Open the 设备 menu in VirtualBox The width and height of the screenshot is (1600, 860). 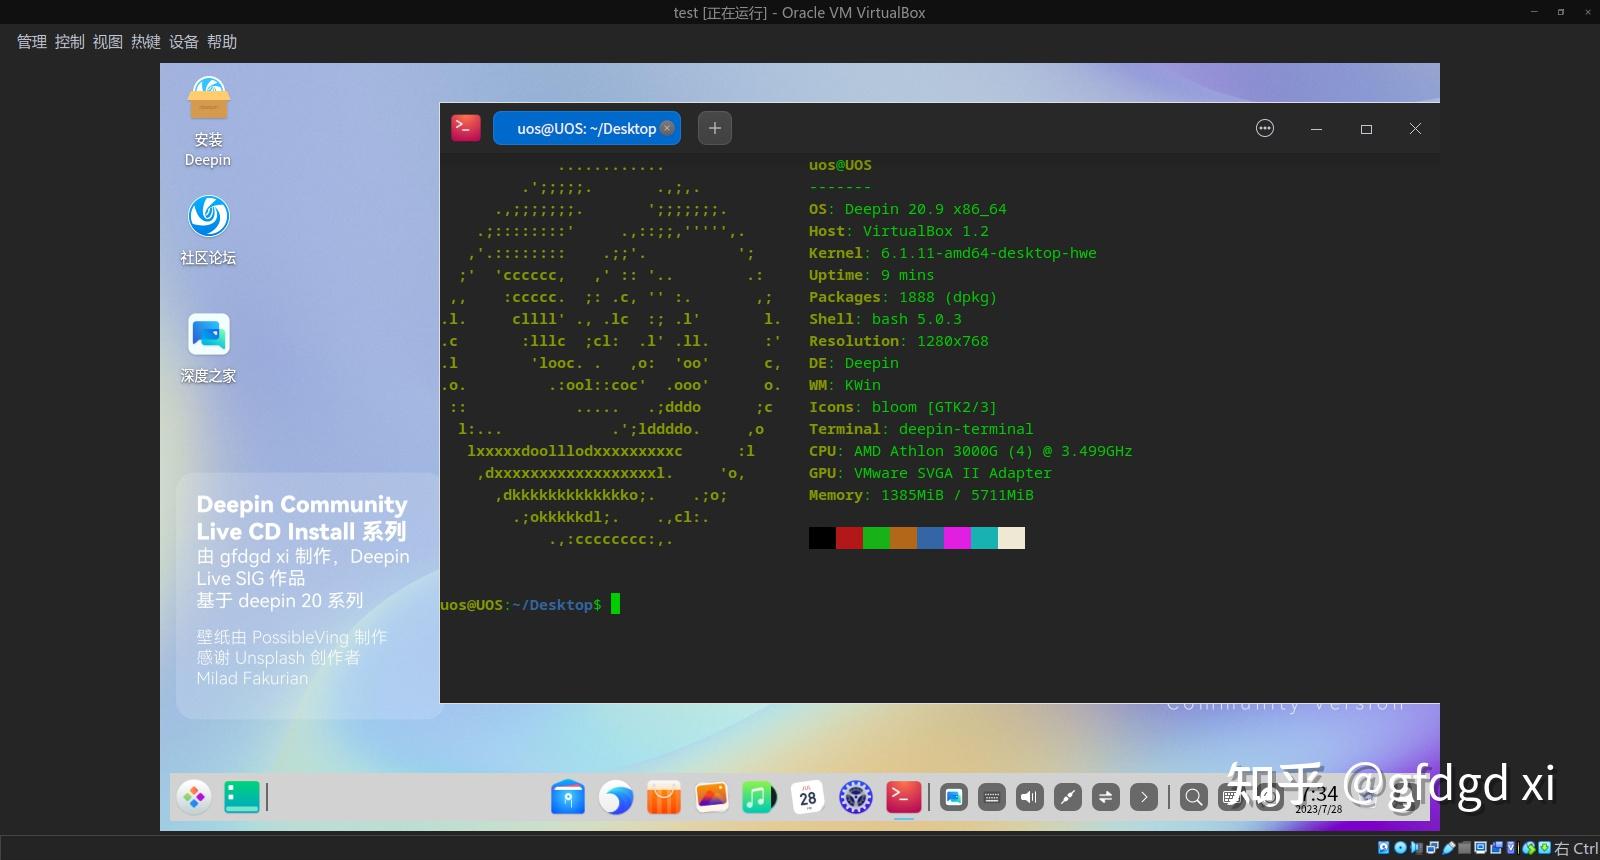click(184, 42)
